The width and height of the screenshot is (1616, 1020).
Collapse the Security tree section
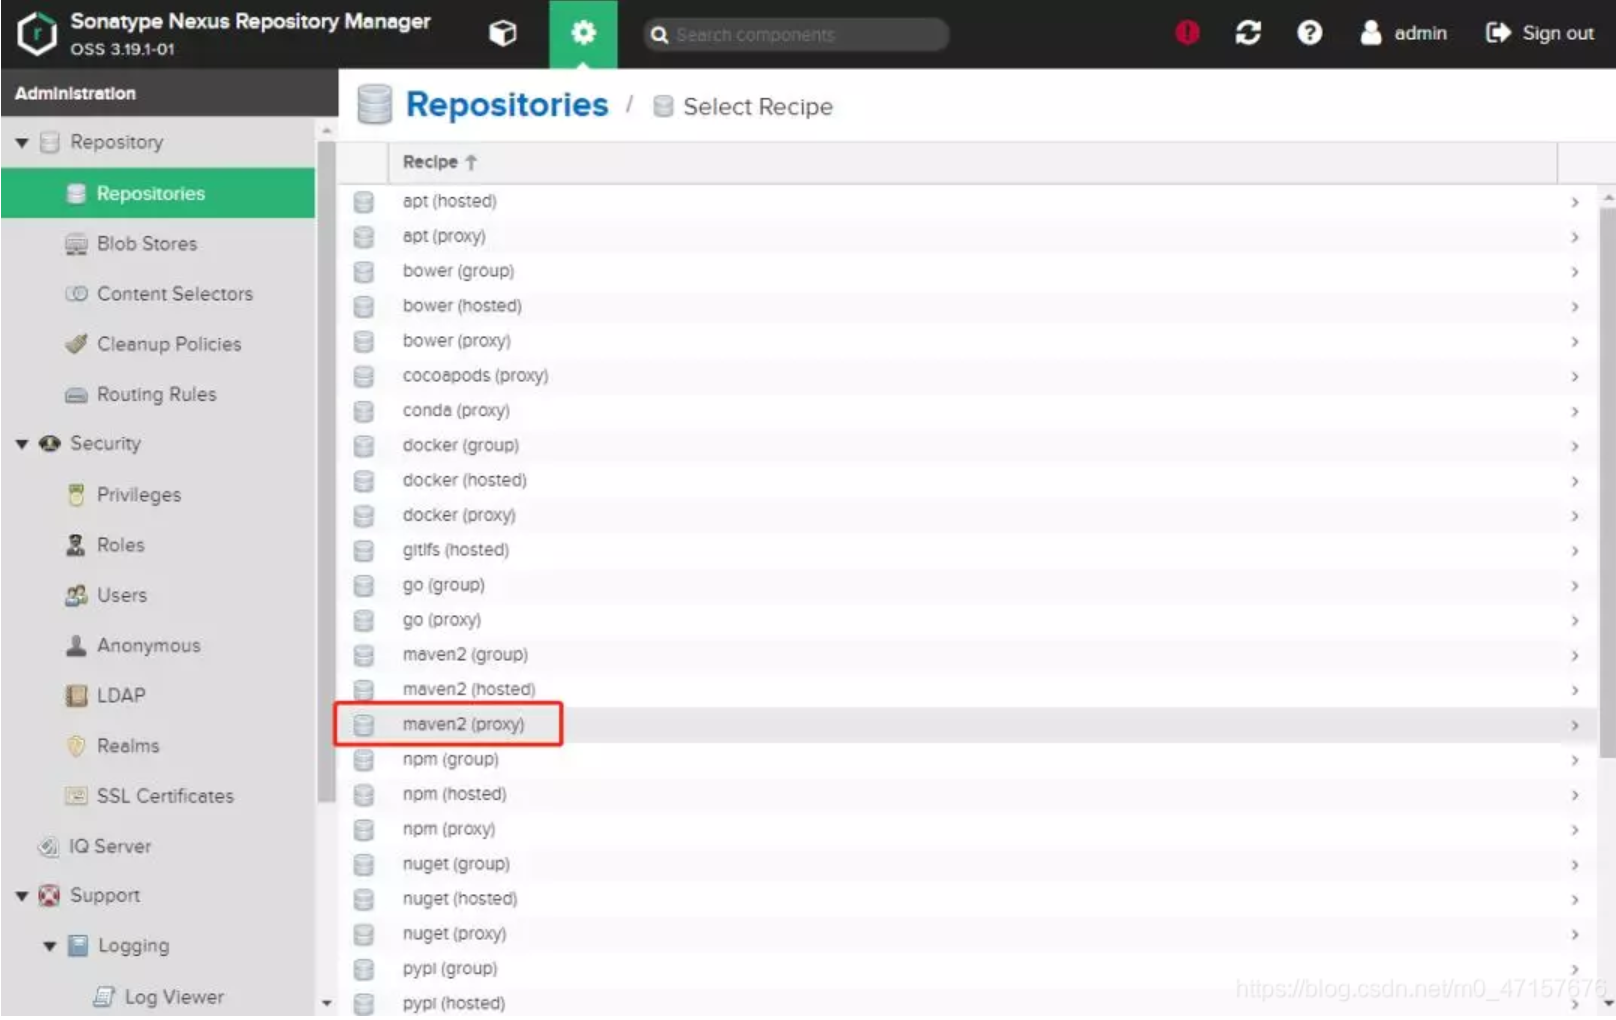22,443
